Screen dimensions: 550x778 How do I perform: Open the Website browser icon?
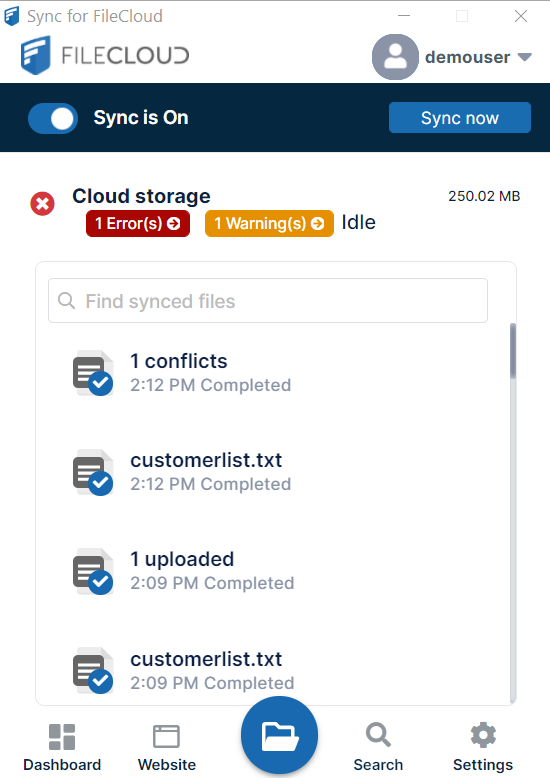point(166,736)
